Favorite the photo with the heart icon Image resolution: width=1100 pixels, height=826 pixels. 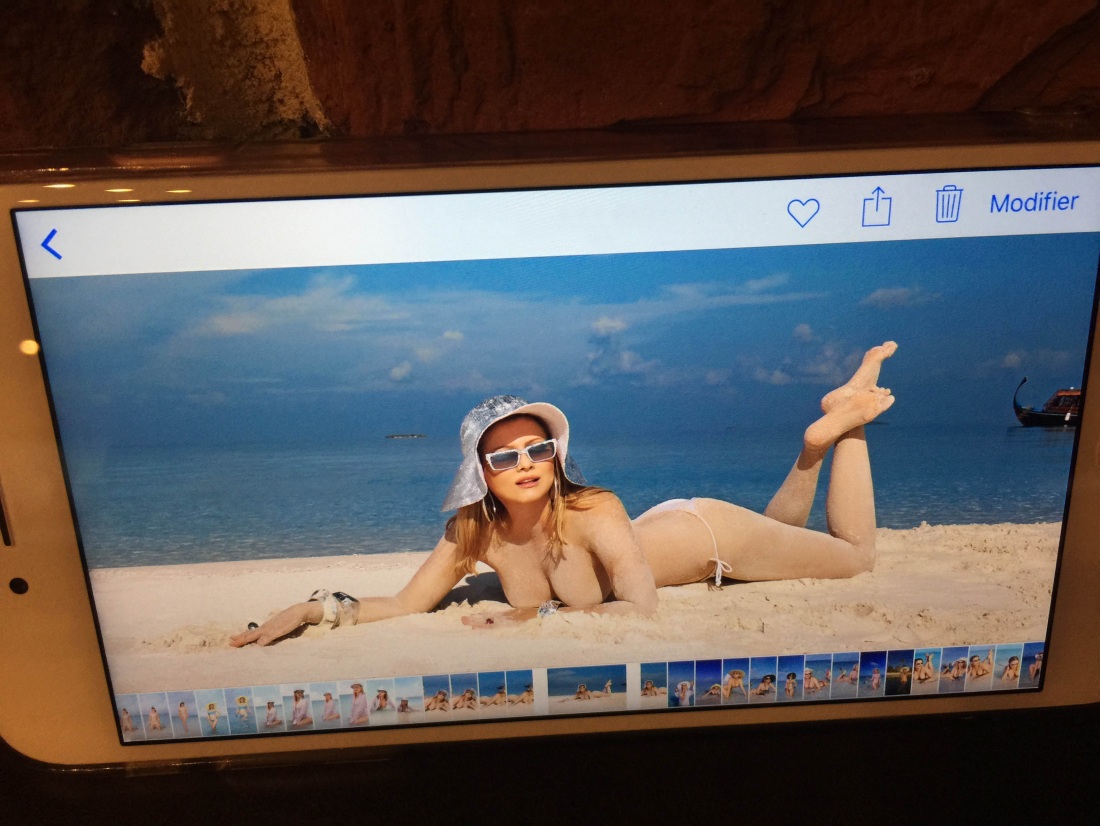803,212
